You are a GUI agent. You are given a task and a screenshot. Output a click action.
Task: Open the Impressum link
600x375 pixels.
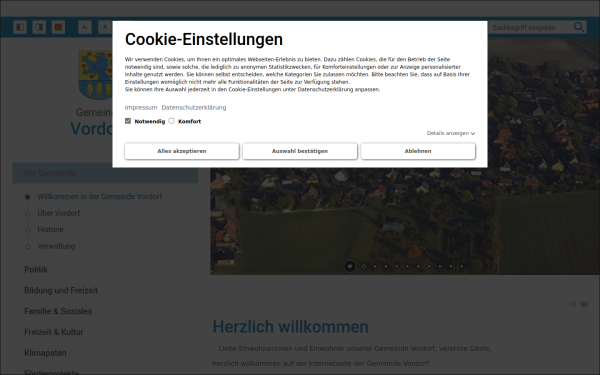click(141, 108)
